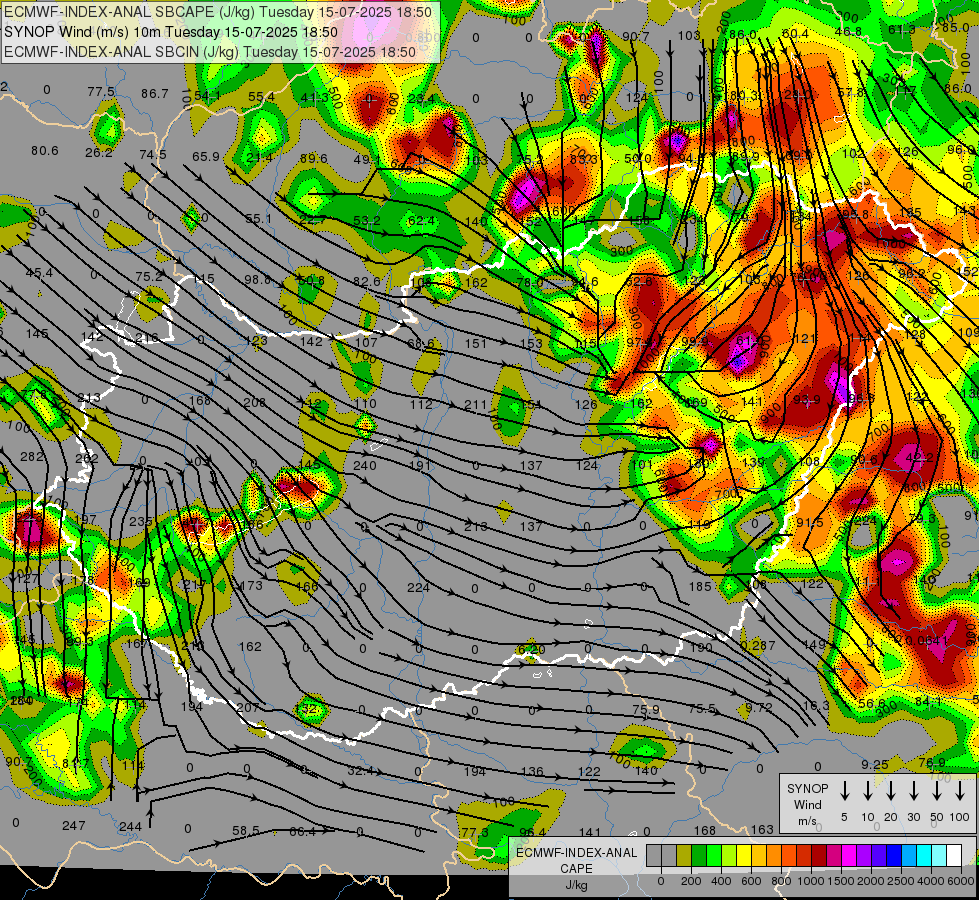Click the wind arrow above 10 in SYNOP legend

coord(868,790)
